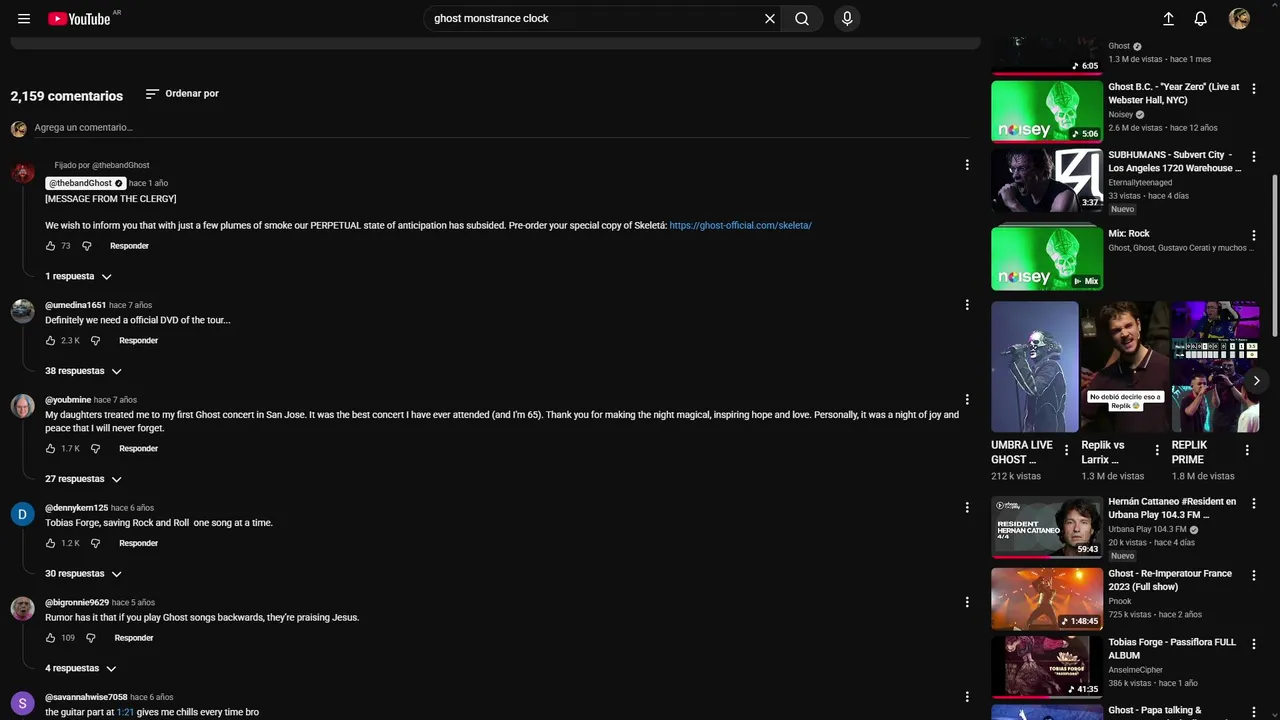Viewport: 1280px width, 720px height.
Task: Open options for 'Replik vs Larrix' short
Action: (x=1156, y=450)
